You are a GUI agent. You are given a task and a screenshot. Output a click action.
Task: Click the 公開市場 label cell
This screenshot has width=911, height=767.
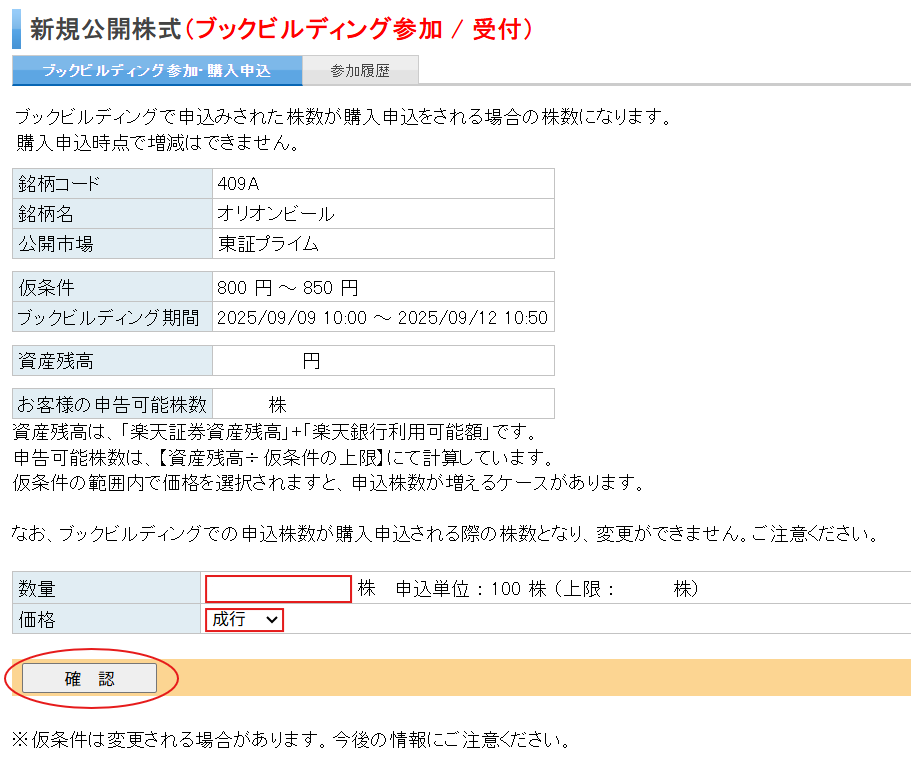pos(112,244)
